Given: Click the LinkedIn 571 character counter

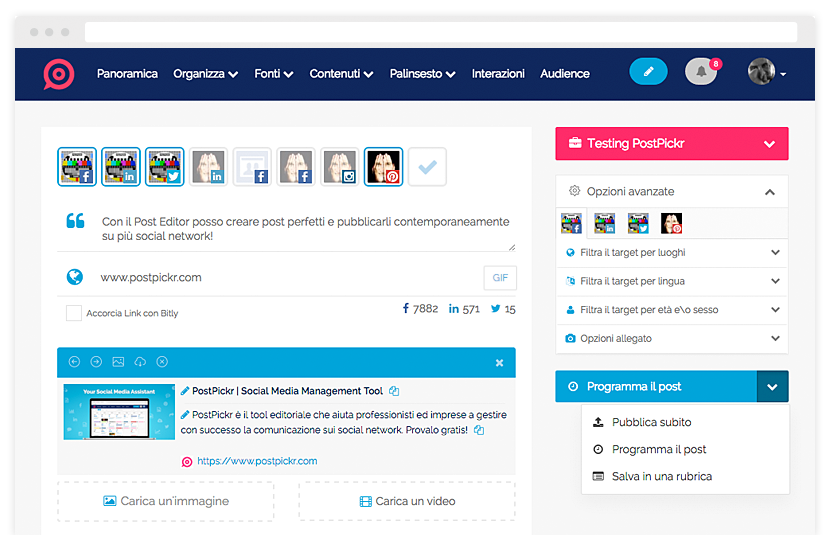Looking at the screenshot, I should coord(464,309).
